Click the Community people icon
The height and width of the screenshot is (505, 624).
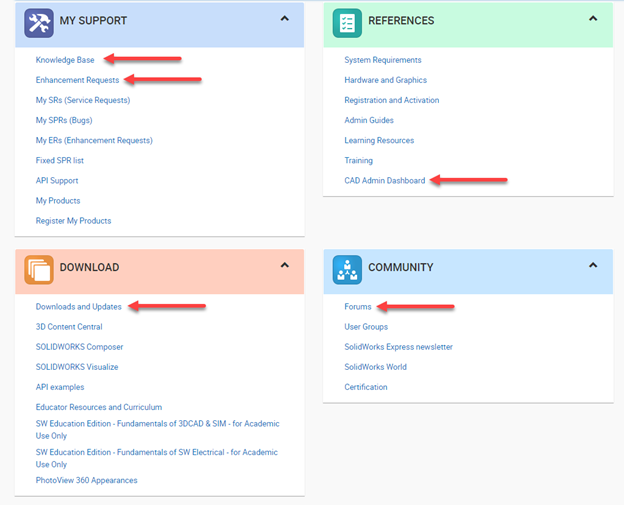pos(347,270)
